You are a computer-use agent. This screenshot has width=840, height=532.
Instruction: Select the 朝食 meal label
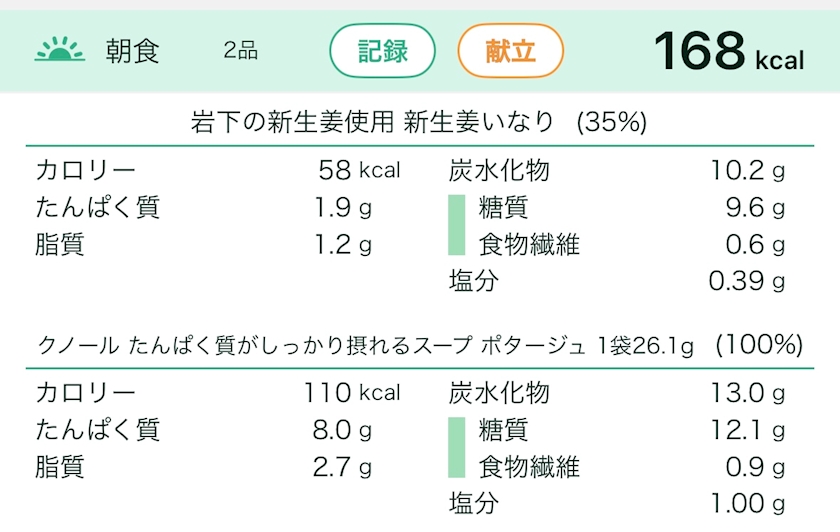coord(133,51)
